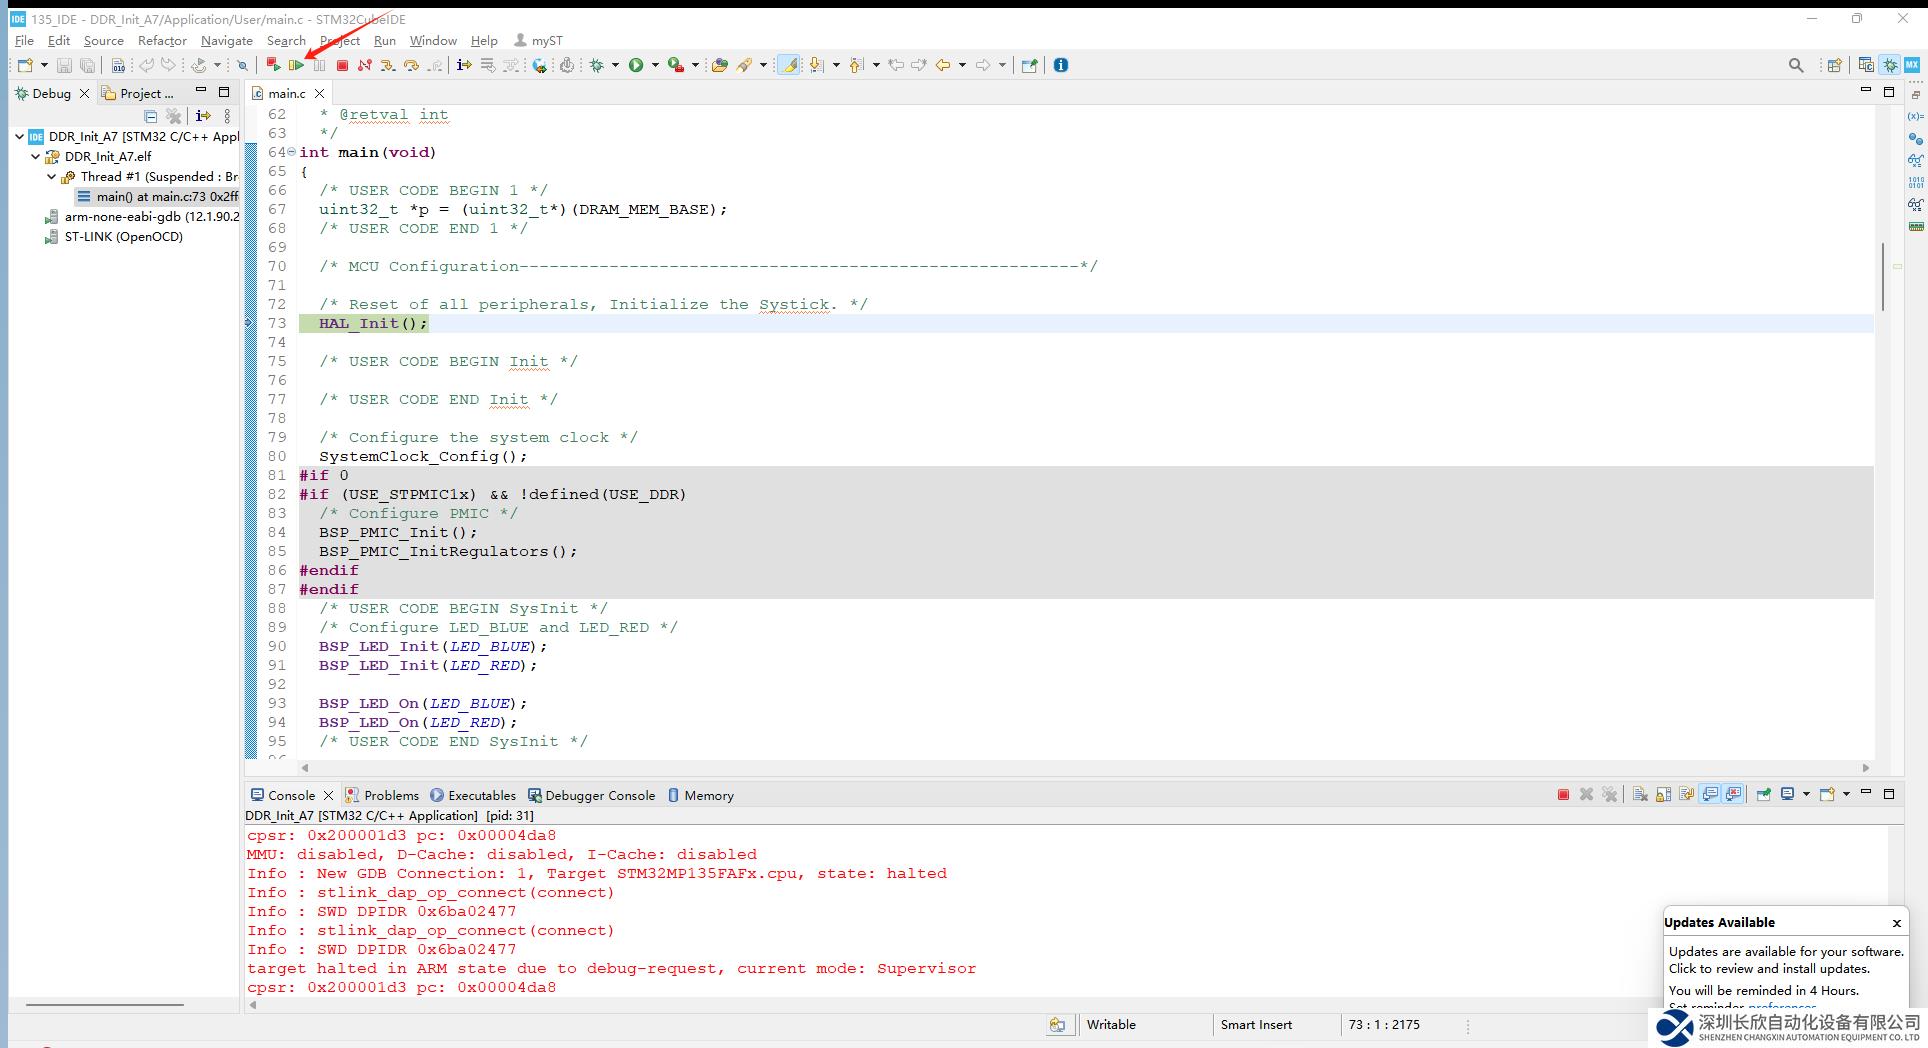Click the Step Into debug icon
Image resolution: width=1928 pixels, height=1048 pixels.
click(x=388, y=65)
